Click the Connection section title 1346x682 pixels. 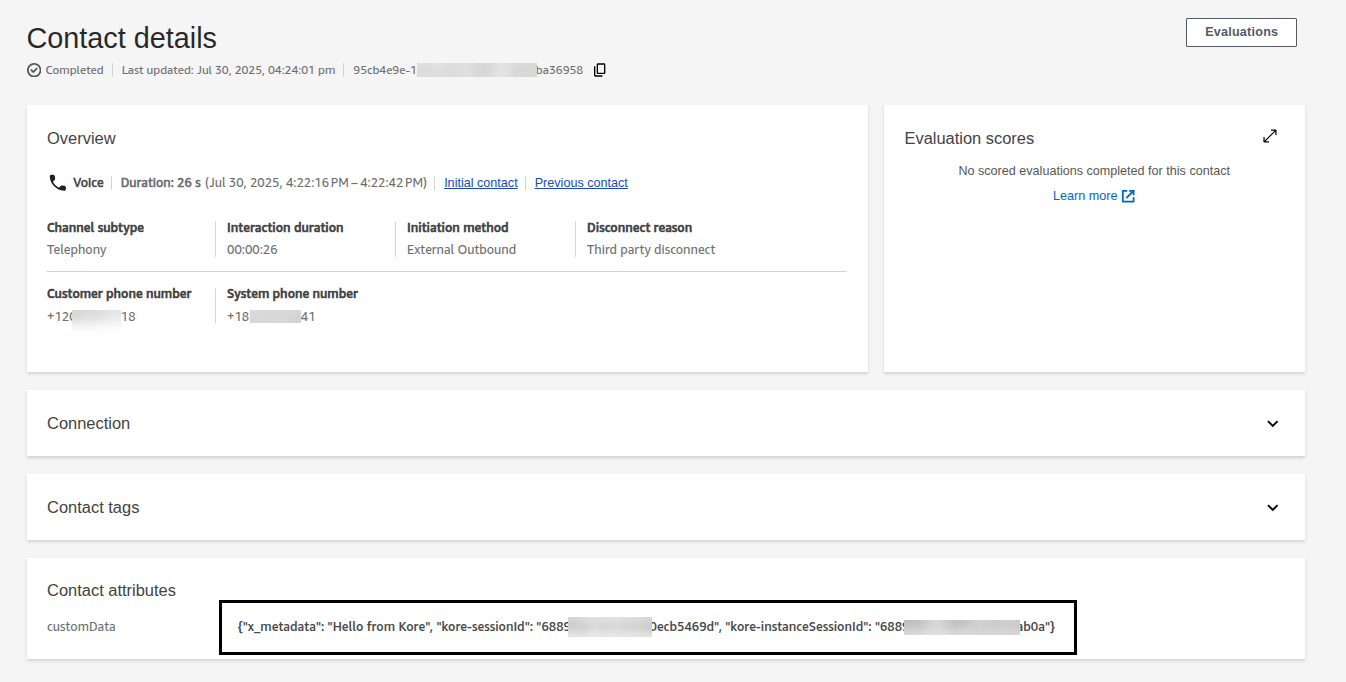pyautogui.click(x=89, y=424)
